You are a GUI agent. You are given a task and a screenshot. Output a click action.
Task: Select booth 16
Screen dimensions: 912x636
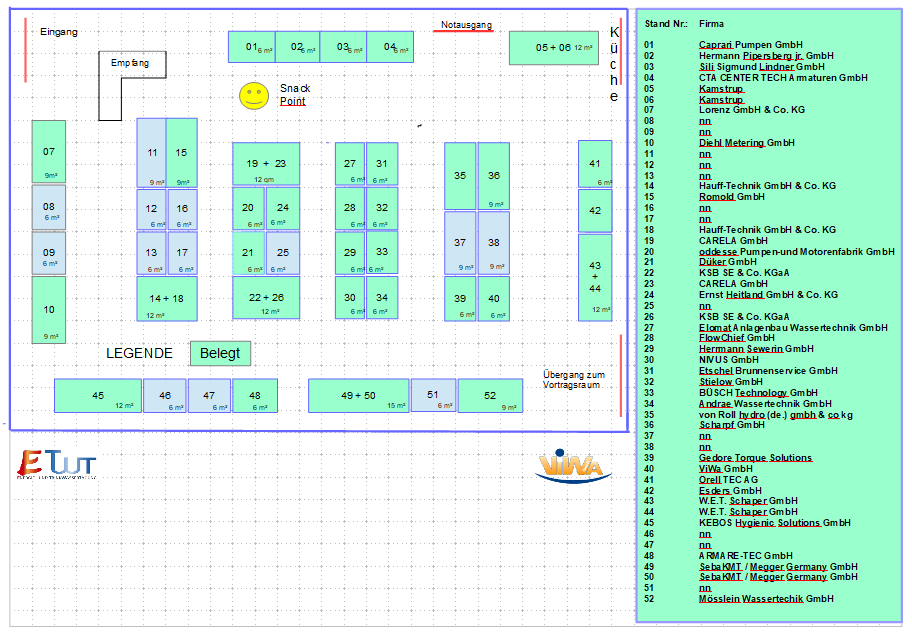[183, 209]
